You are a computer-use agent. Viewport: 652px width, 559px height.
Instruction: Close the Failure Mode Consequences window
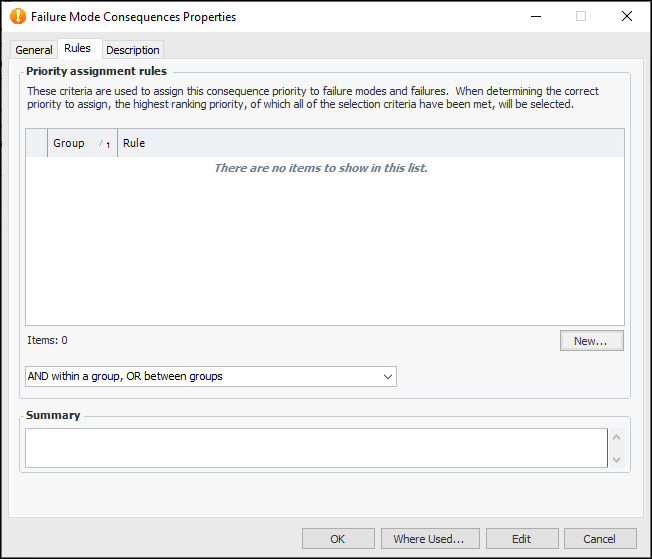pyautogui.click(x=627, y=17)
